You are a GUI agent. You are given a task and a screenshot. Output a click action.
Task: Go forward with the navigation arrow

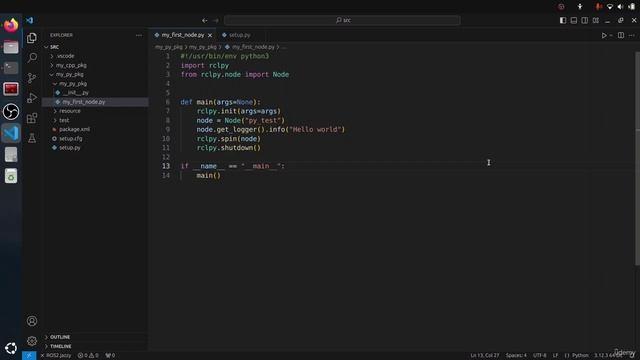pyautogui.click(x=216, y=20)
